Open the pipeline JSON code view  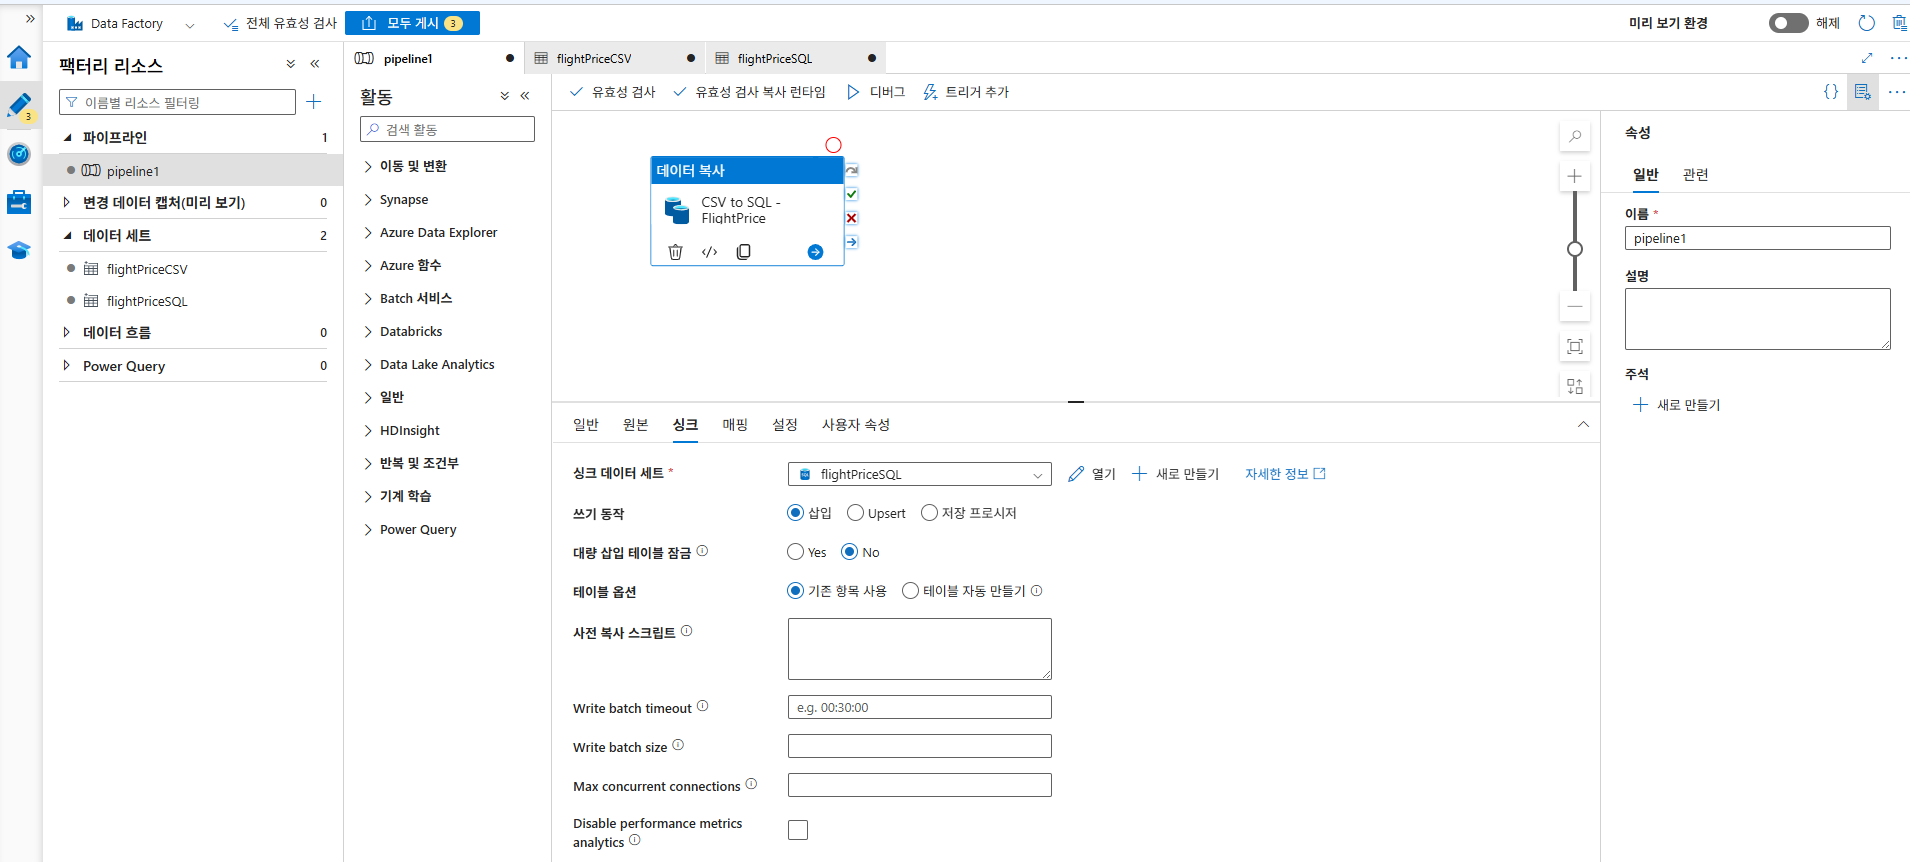click(1831, 91)
